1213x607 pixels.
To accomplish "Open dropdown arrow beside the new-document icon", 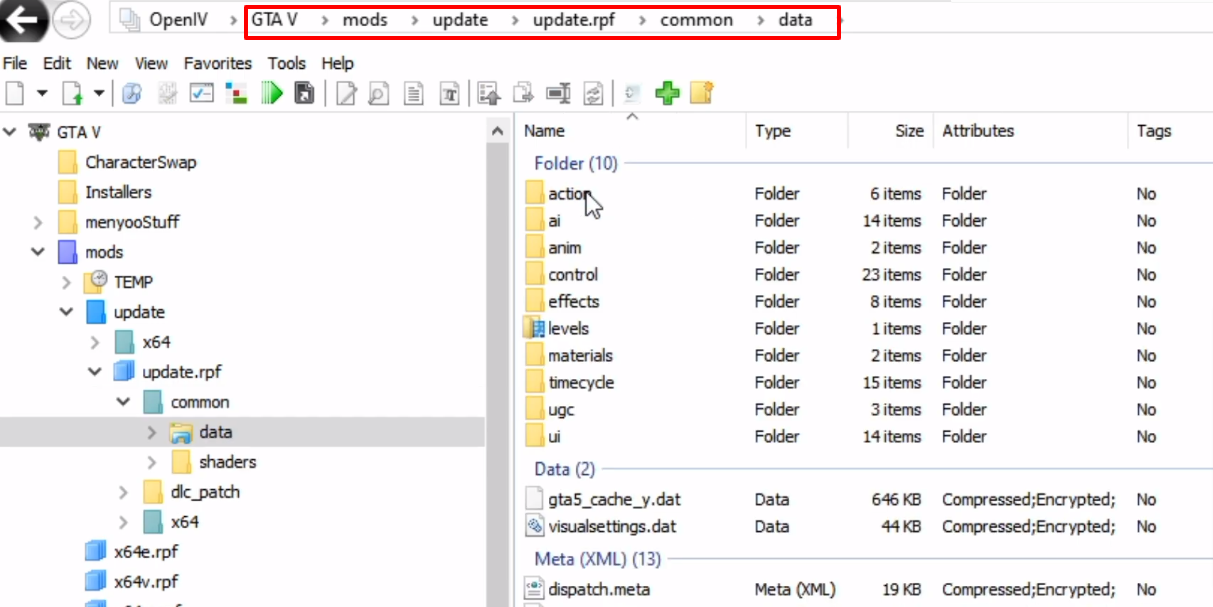I will pyautogui.click(x=42, y=93).
